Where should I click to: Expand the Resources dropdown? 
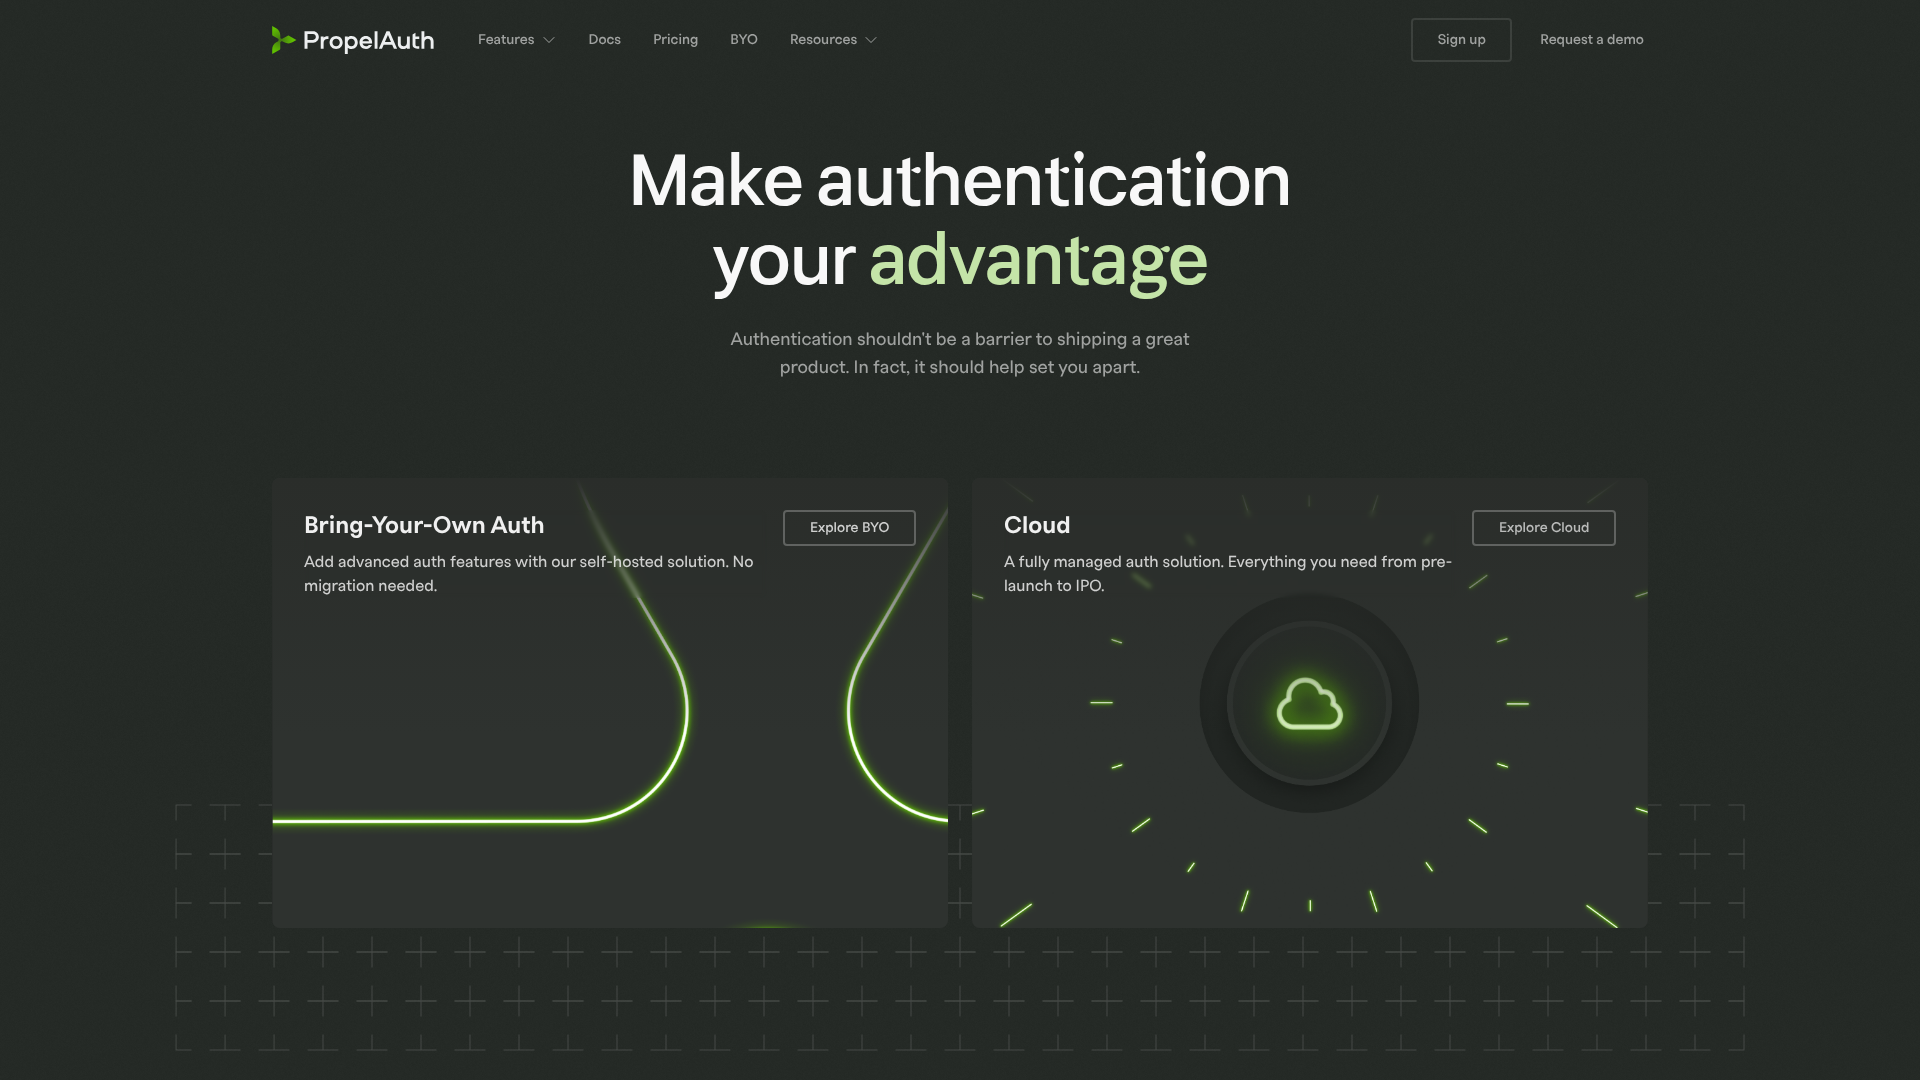pyautogui.click(x=823, y=39)
